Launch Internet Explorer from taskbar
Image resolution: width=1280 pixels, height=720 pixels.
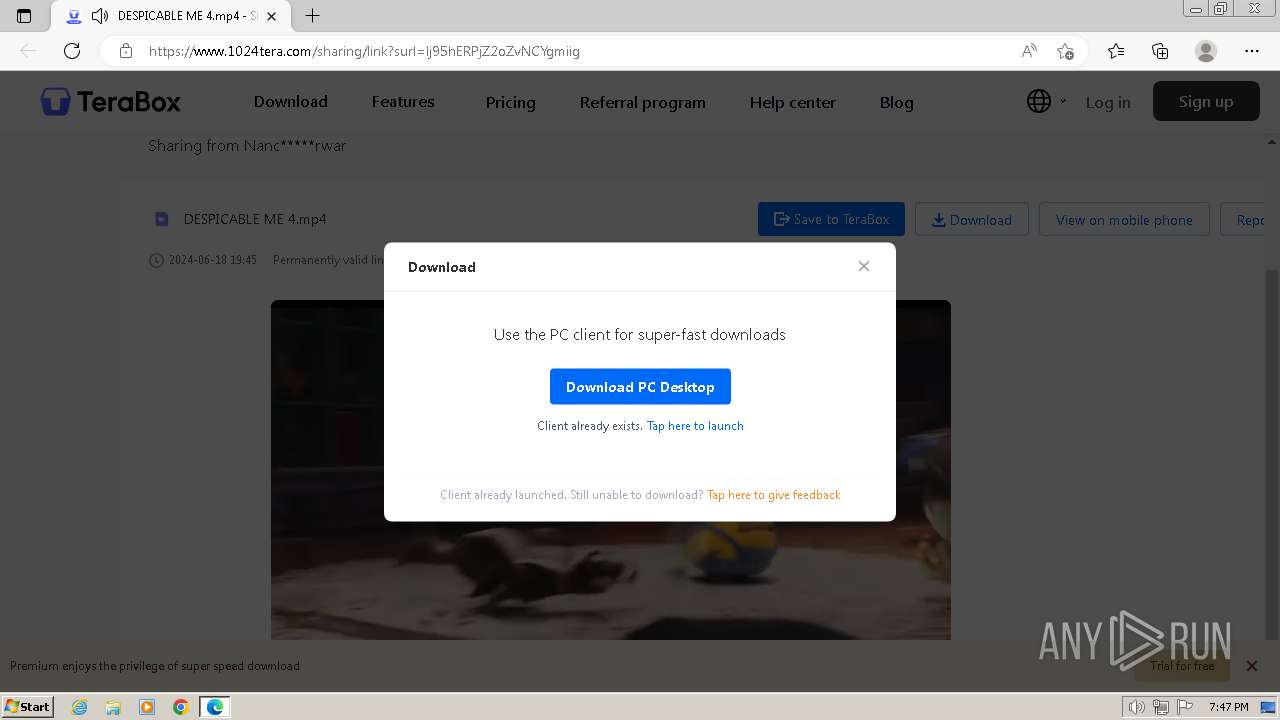[x=79, y=707]
